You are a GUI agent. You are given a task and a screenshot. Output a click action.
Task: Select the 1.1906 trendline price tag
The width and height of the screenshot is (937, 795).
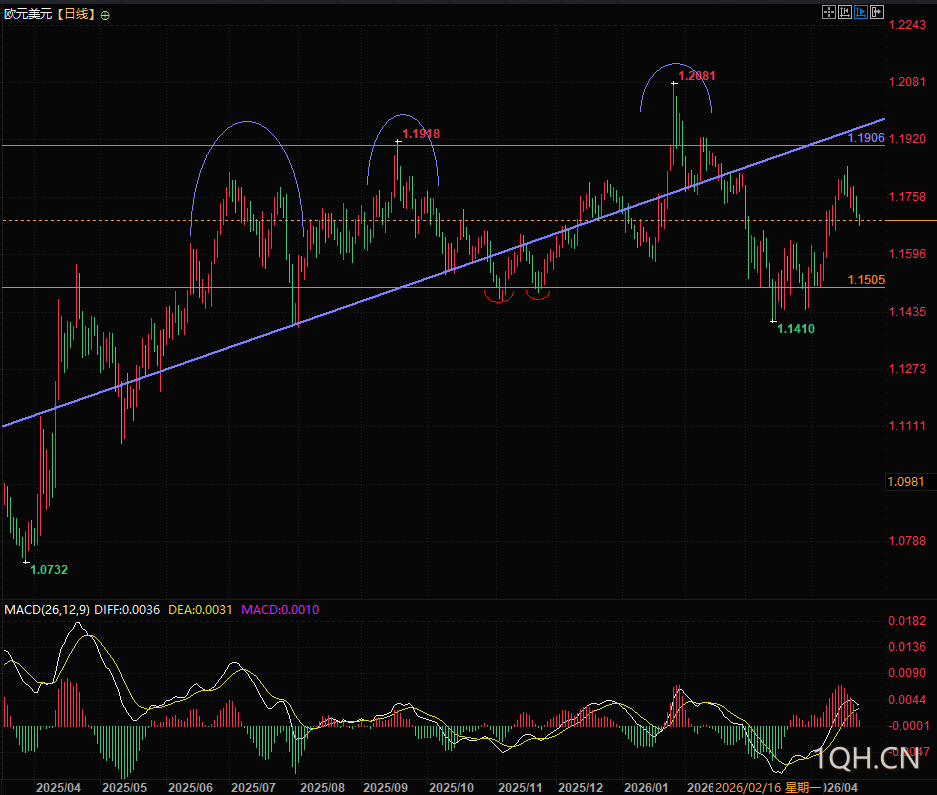[866, 138]
